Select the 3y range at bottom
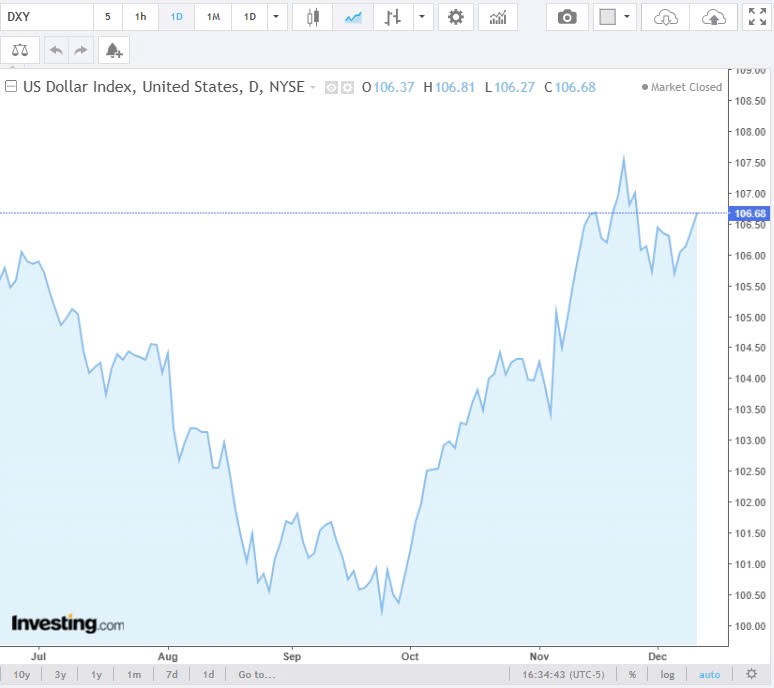Viewport: 774px width, 688px height. pyautogui.click(x=60, y=675)
